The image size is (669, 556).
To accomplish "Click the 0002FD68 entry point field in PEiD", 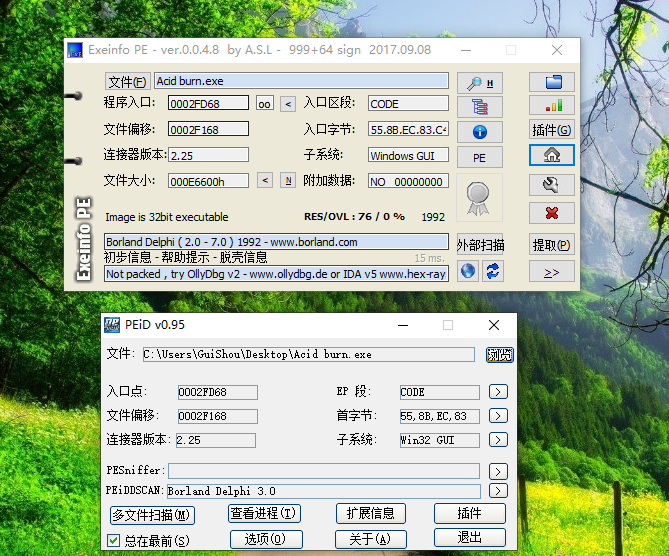I will coord(218,392).
